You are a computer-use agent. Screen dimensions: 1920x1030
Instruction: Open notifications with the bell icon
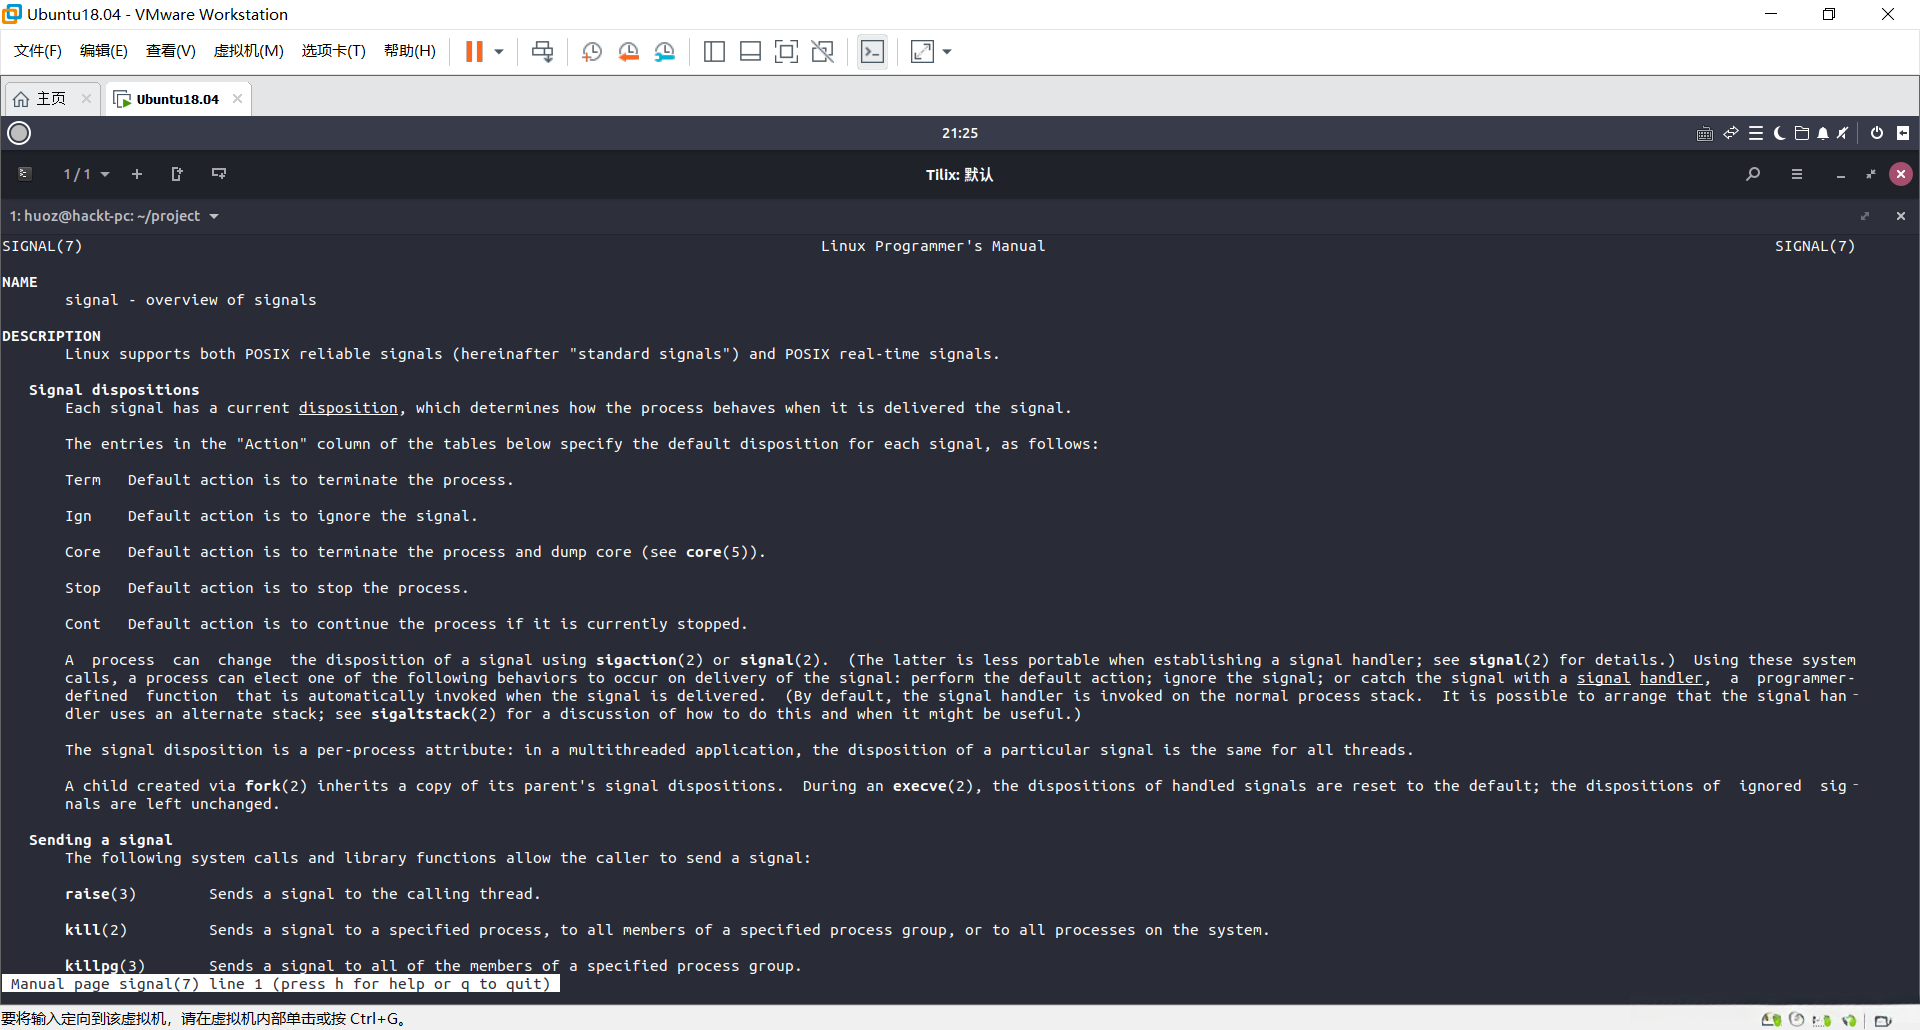(x=1823, y=133)
